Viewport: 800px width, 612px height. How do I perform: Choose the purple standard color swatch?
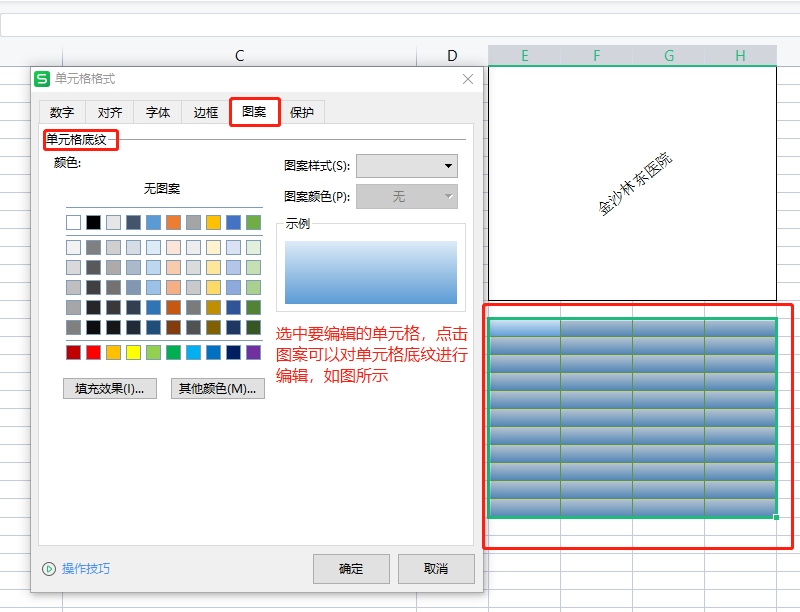(254, 352)
